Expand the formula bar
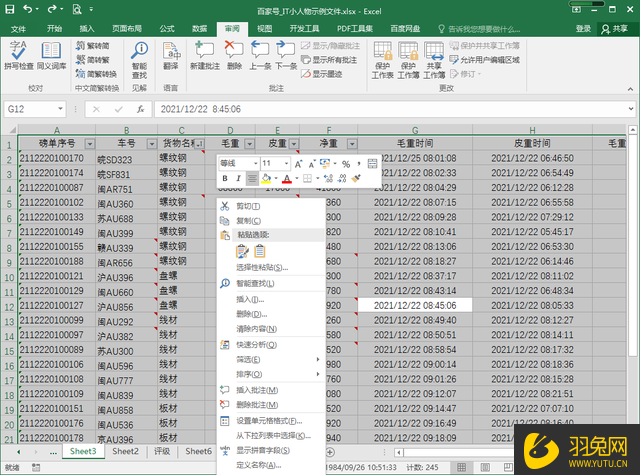 631,109
